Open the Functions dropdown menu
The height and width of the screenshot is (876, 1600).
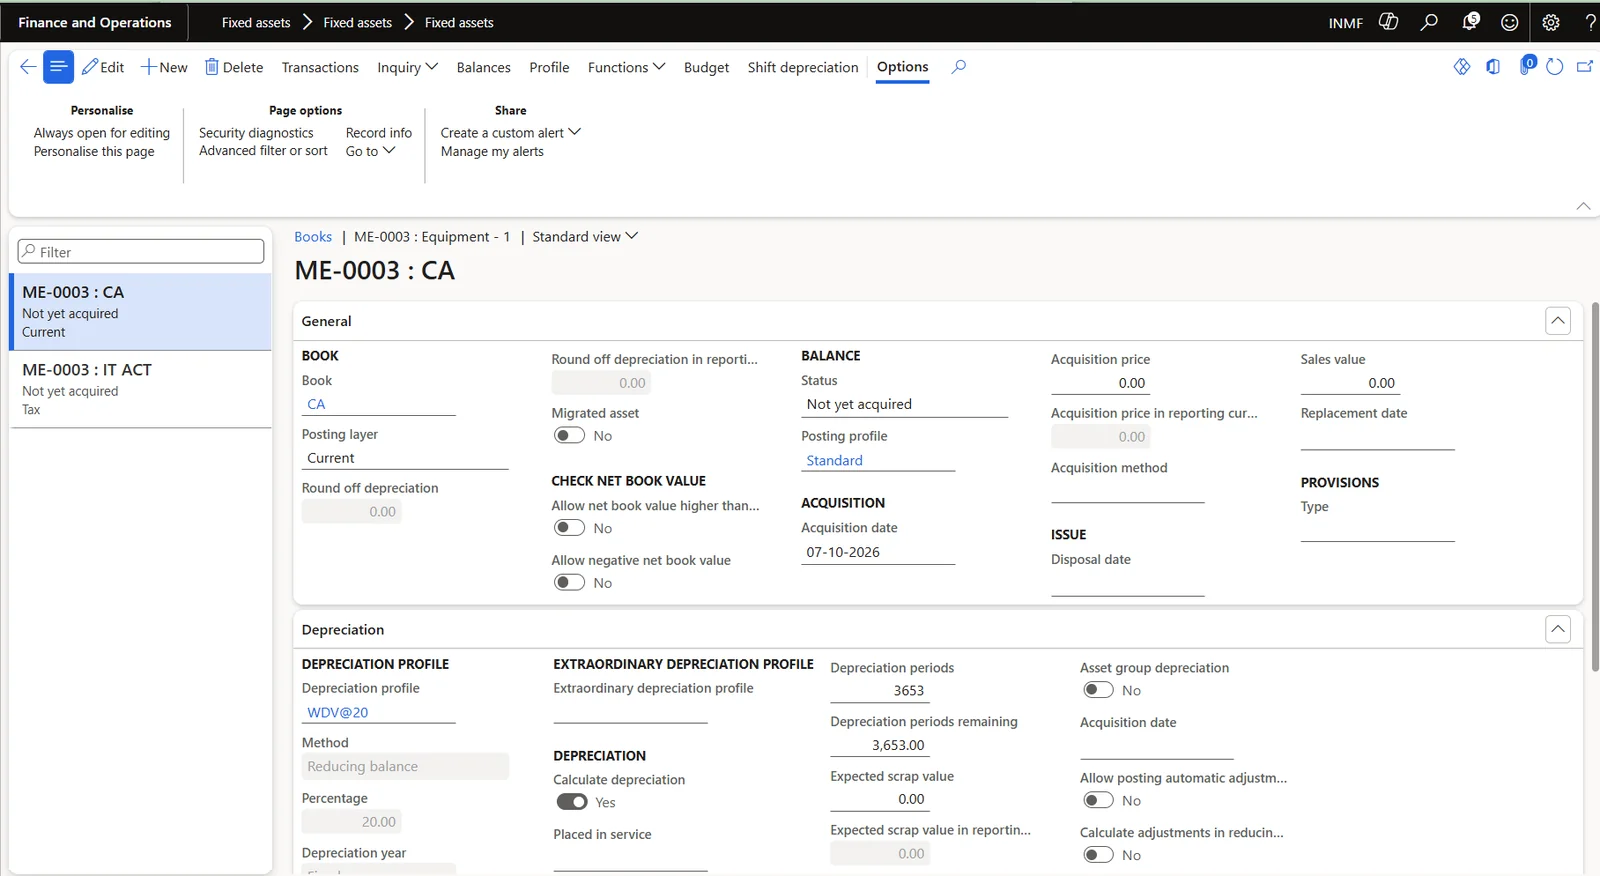pos(626,67)
